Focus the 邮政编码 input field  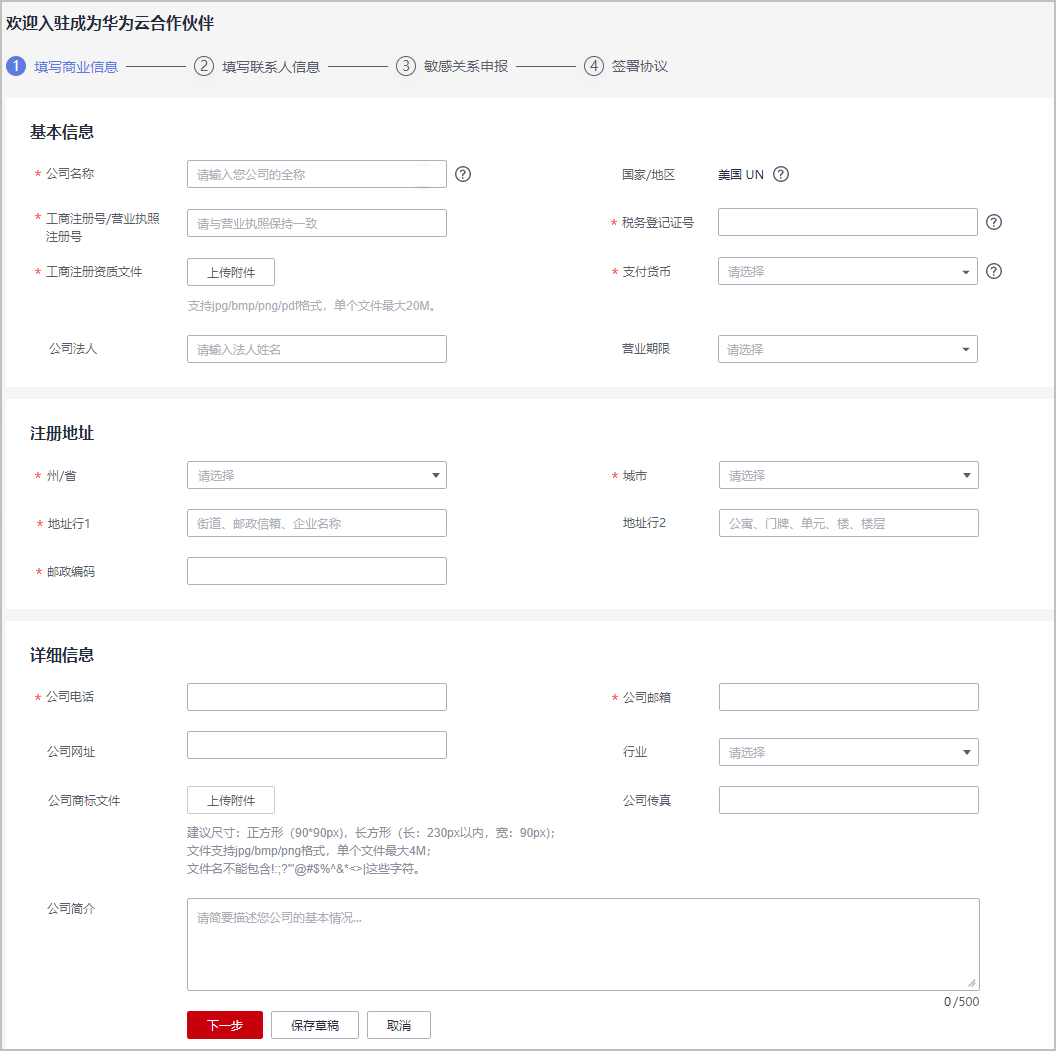pyautogui.click(x=317, y=571)
